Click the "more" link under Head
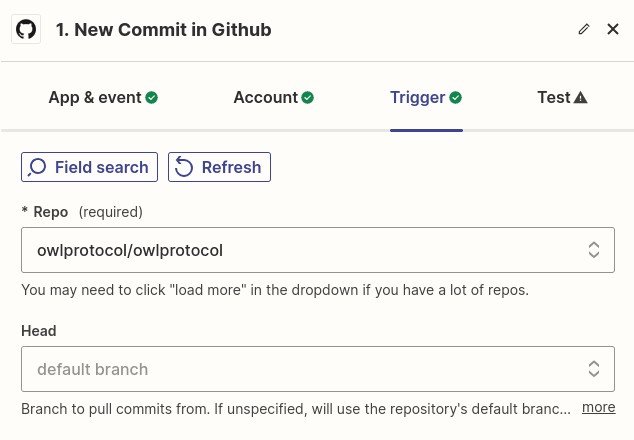This screenshot has width=634, height=440. click(x=598, y=407)
